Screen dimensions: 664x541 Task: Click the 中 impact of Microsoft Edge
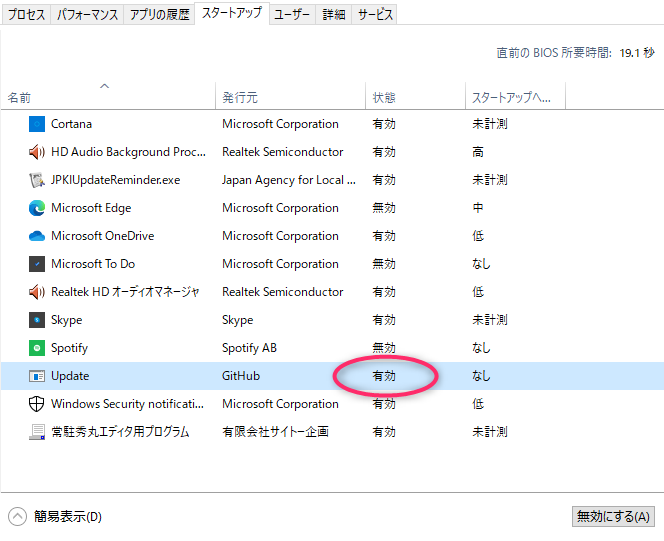click(478, 208)
